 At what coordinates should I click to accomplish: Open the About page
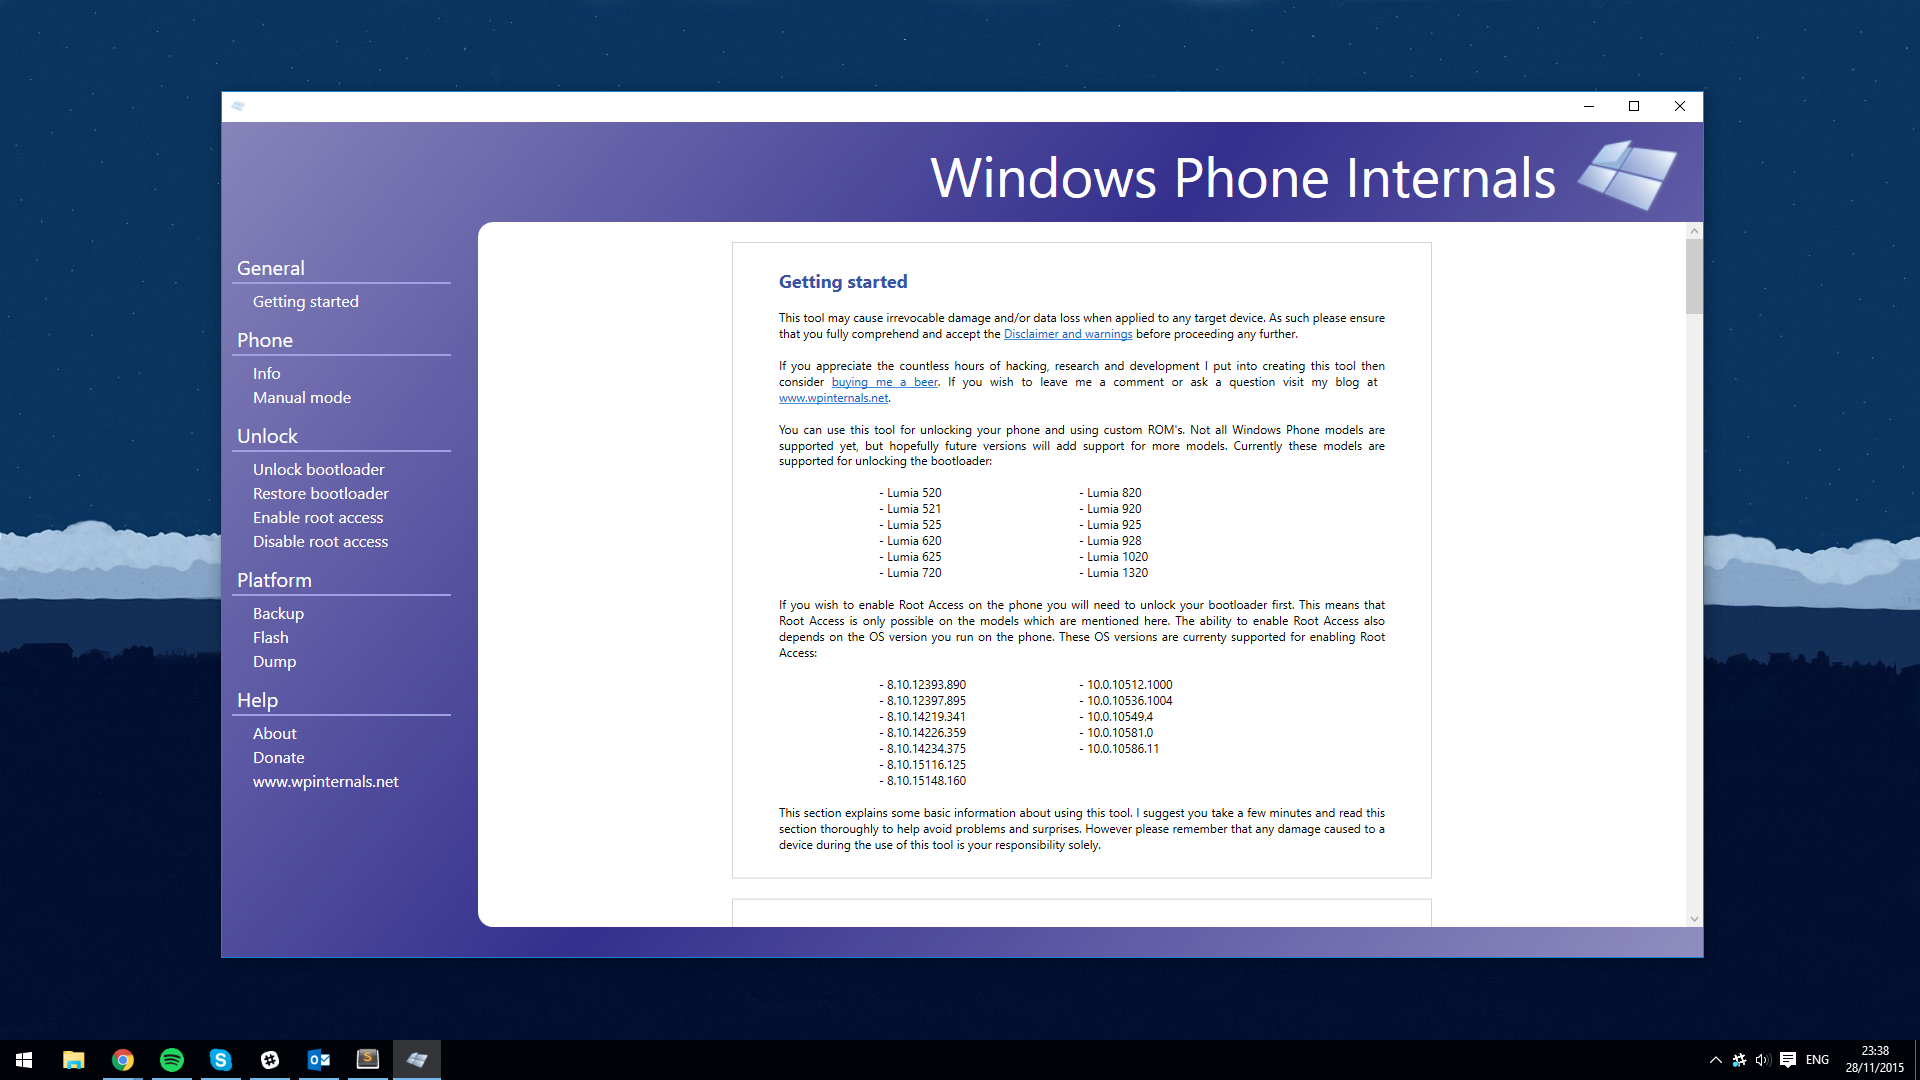[x=275, y=733]
